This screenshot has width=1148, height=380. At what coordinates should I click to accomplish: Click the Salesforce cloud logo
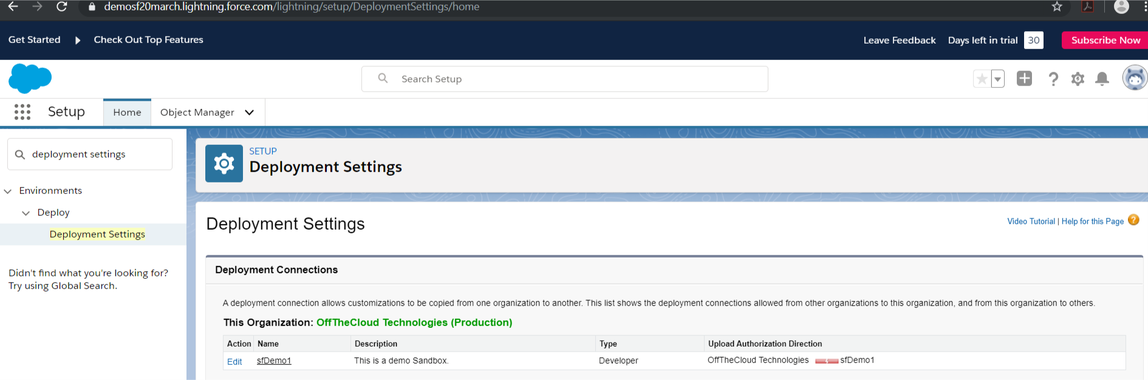30,78
